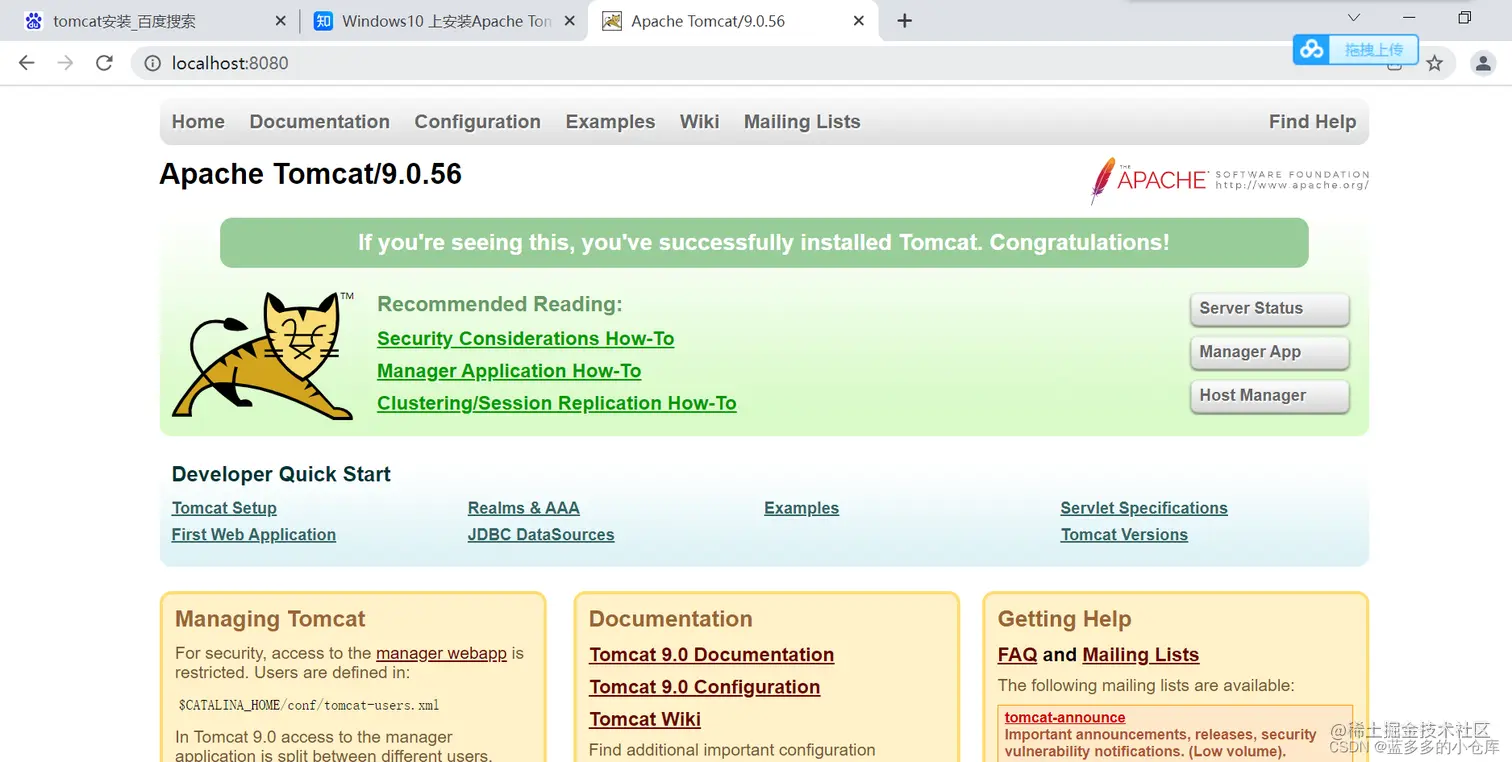This screenshot has width=1512, height=762.
Task: Open Home in the Tomcat navigation bar
Action: coord(198,122)
